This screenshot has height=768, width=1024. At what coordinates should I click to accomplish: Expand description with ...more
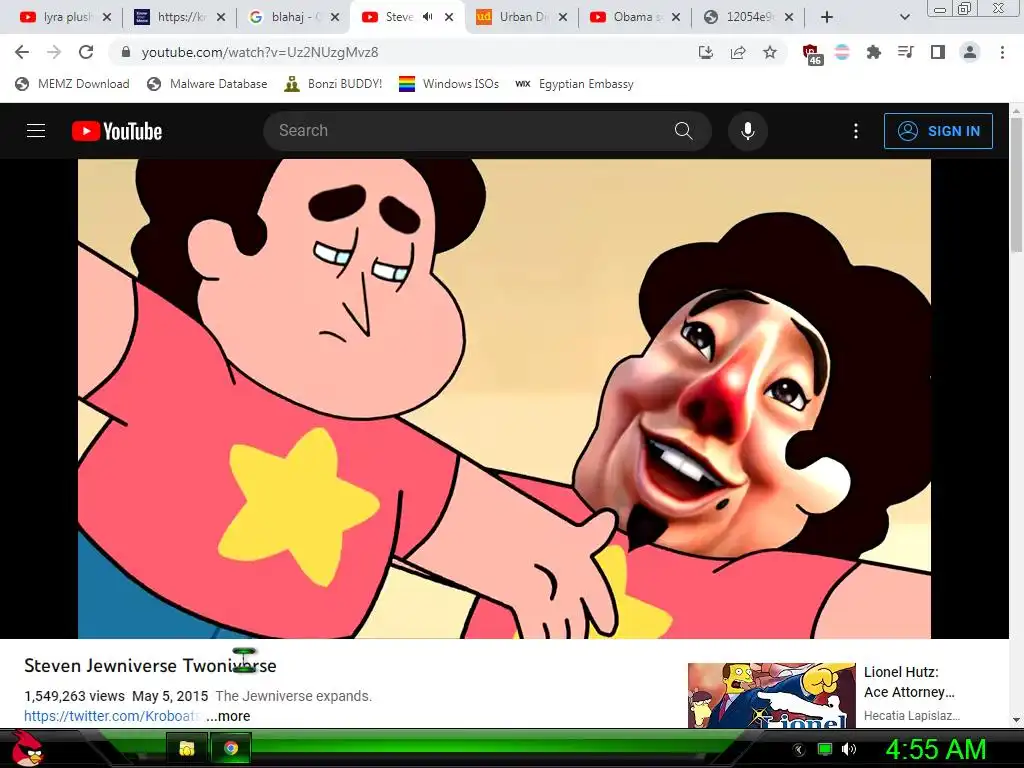coord(228,716)
